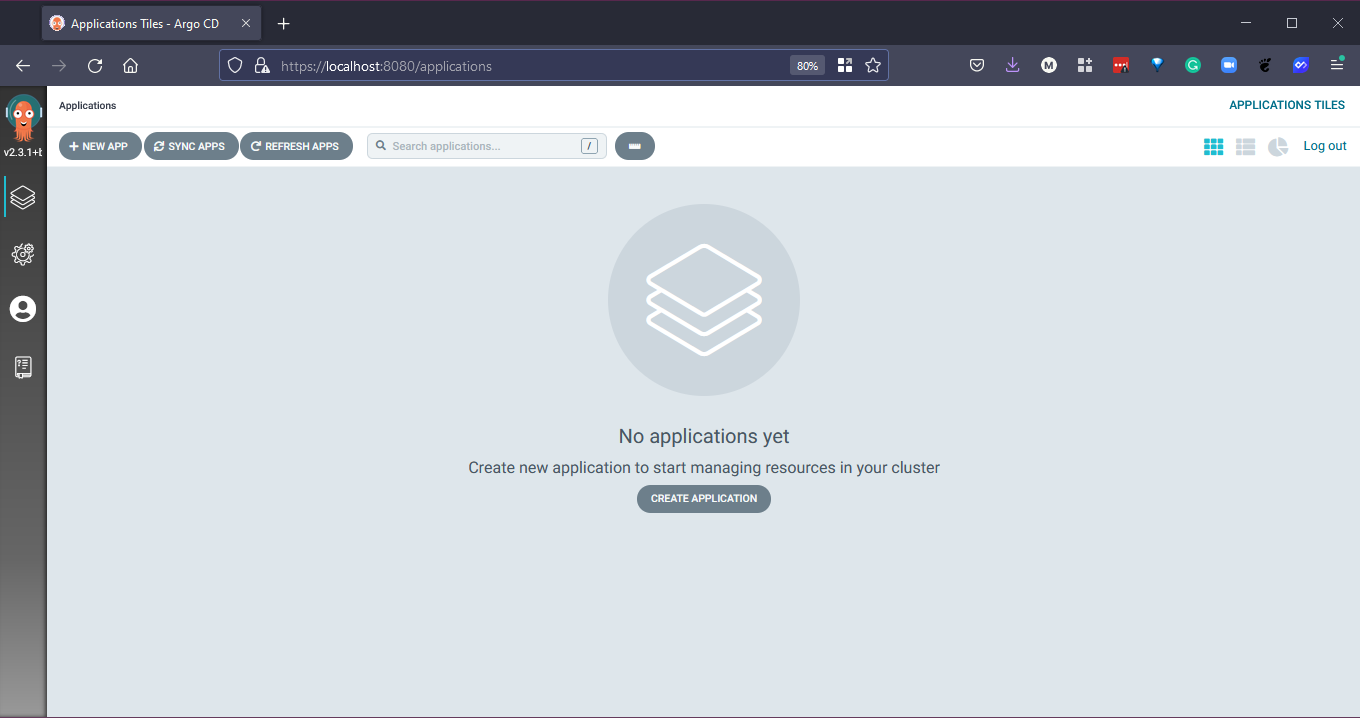Click the Argo CD octopus logo

pyautogui.click(x=23, y=118)
